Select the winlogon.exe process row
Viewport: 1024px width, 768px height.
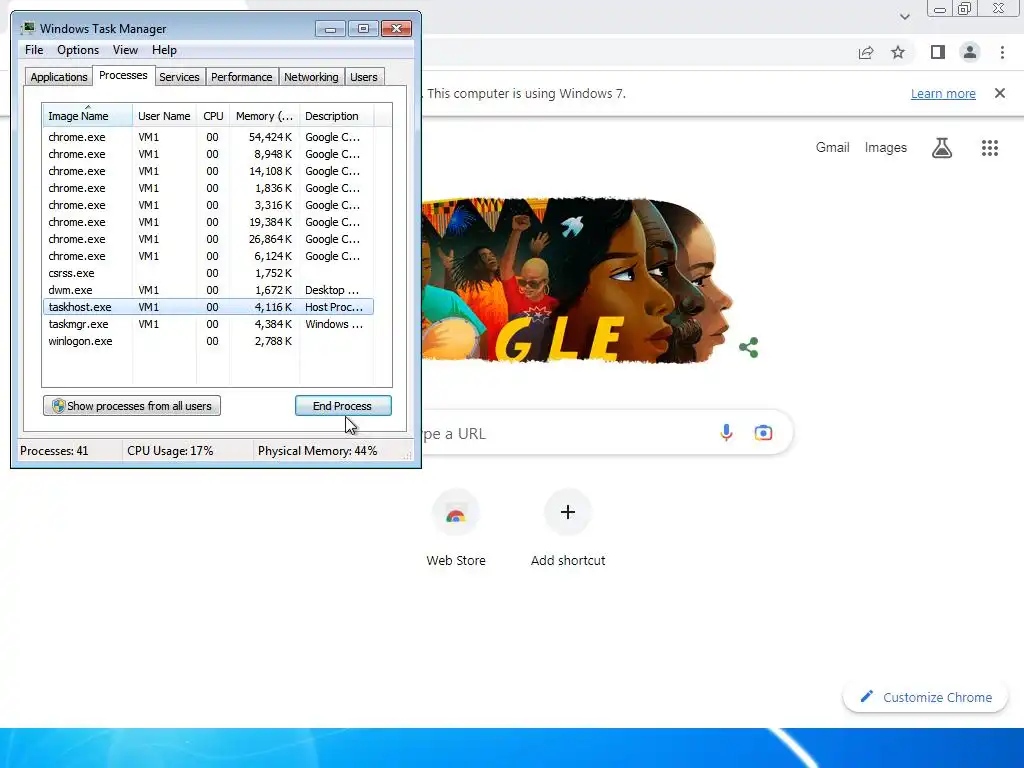[208, 341]
